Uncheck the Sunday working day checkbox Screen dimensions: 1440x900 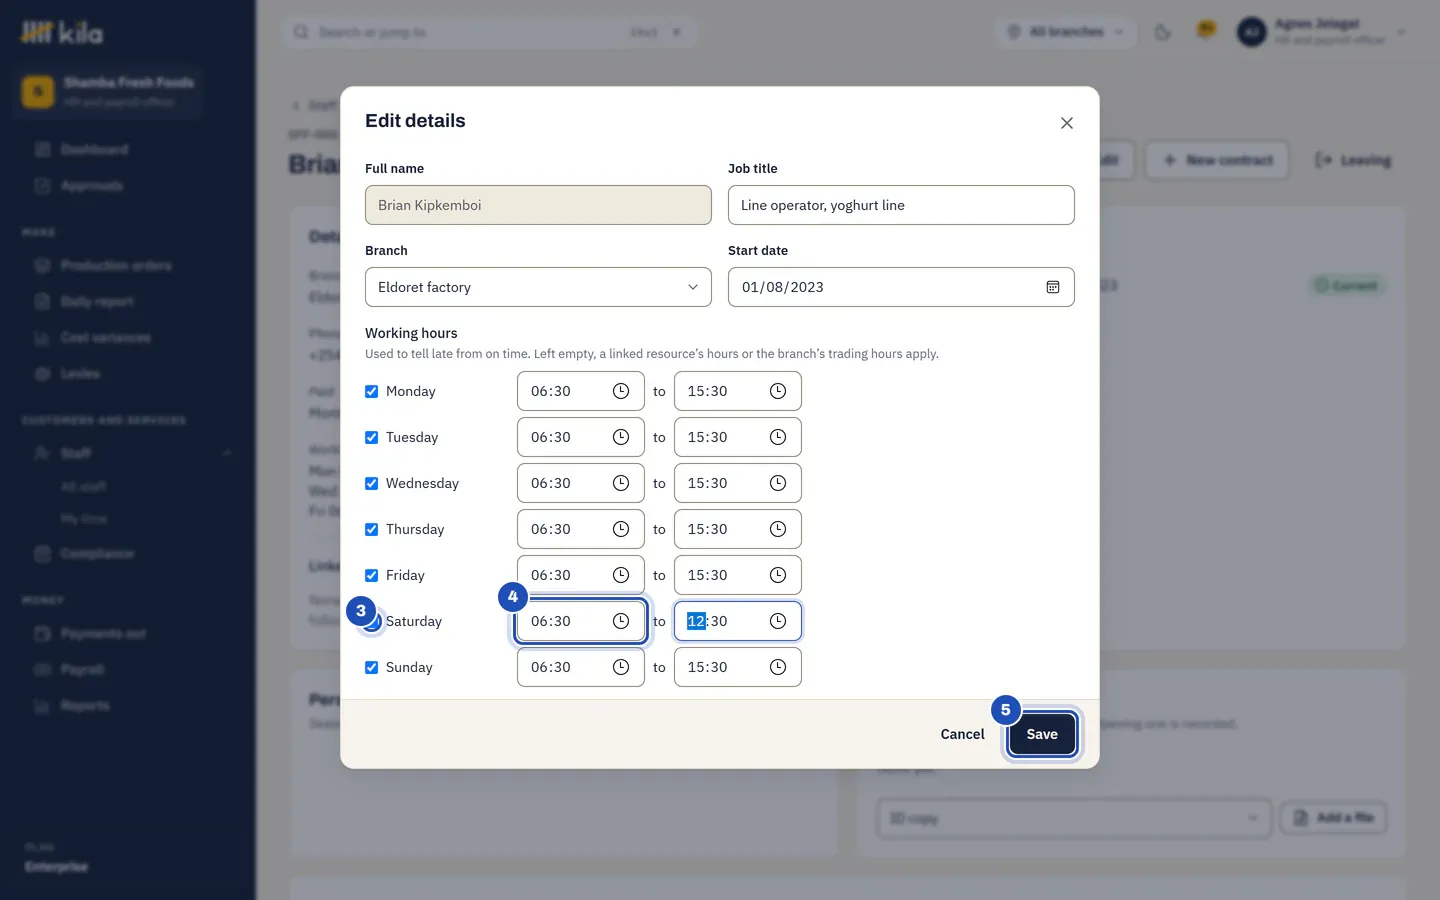(372, 667)
